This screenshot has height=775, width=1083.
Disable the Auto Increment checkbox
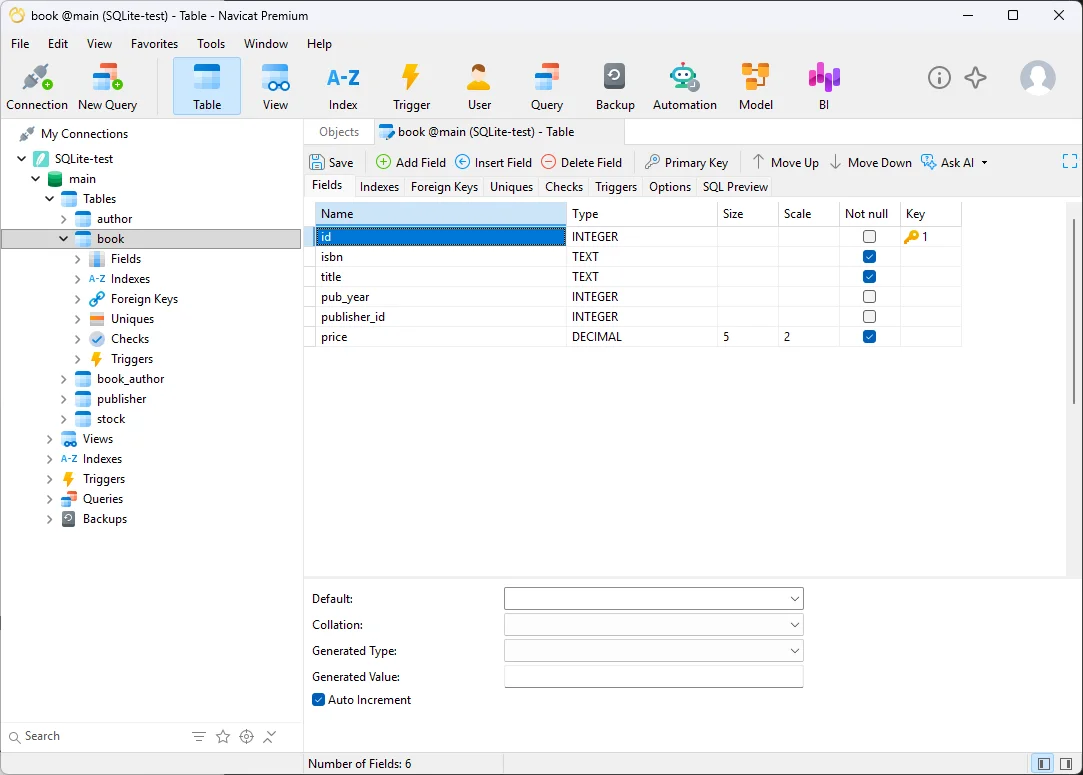(x=318, y=700)
